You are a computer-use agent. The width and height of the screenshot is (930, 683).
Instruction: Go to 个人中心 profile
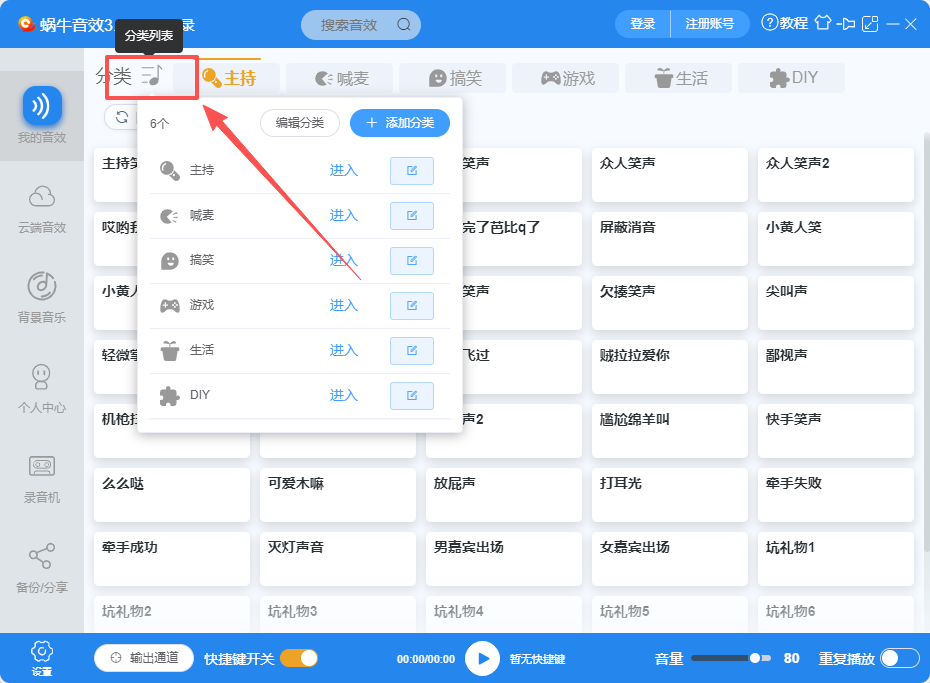[x=42, y=388]
